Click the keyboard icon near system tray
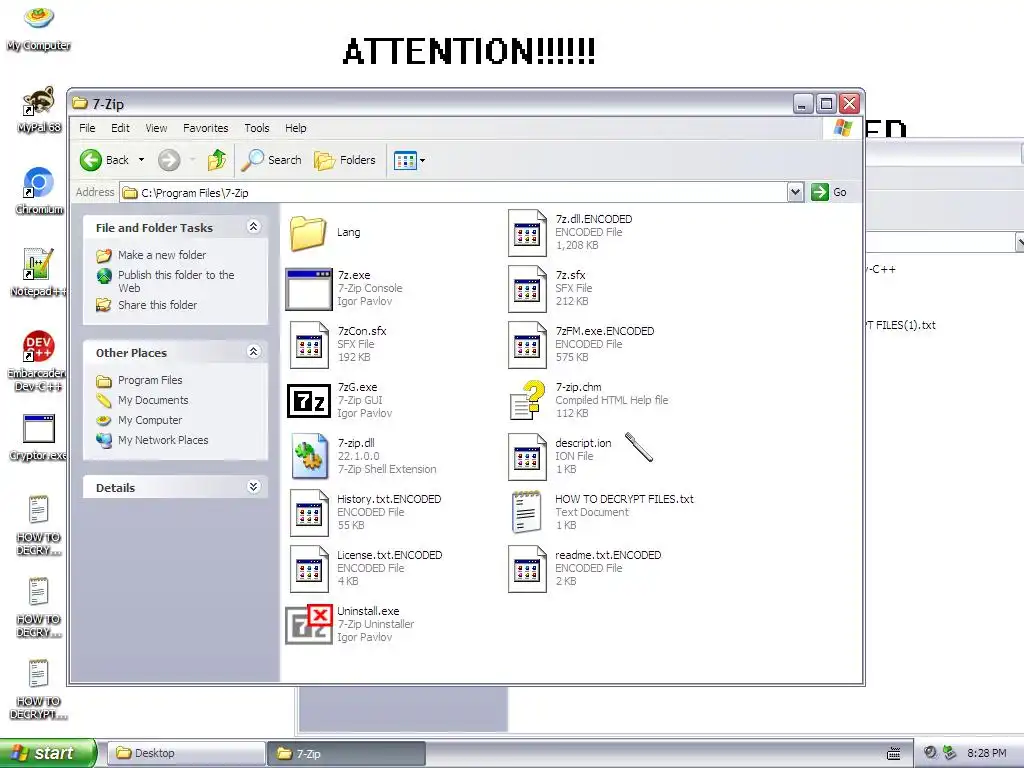The width and height of the screenshot is (1024, 768). click(x=893, y=754)
